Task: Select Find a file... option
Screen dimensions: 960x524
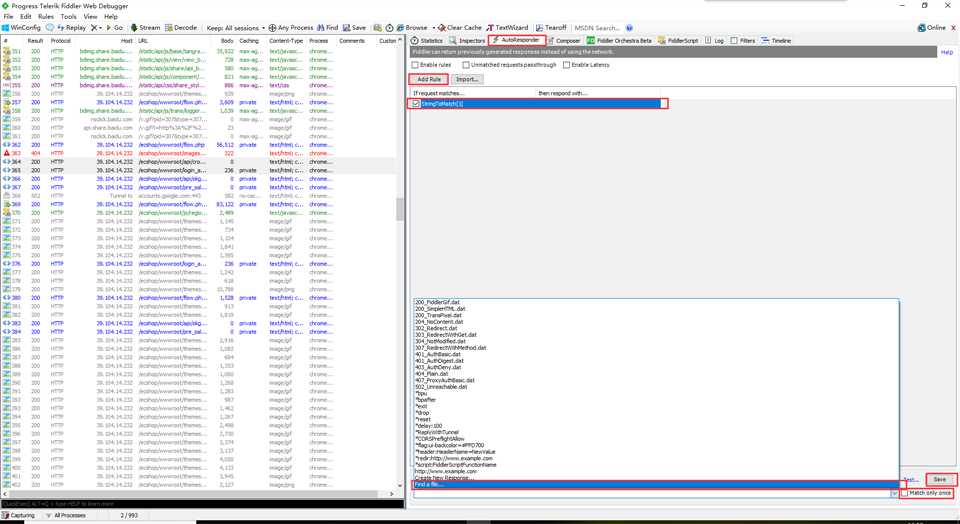Action: click(x=656, y=485)
